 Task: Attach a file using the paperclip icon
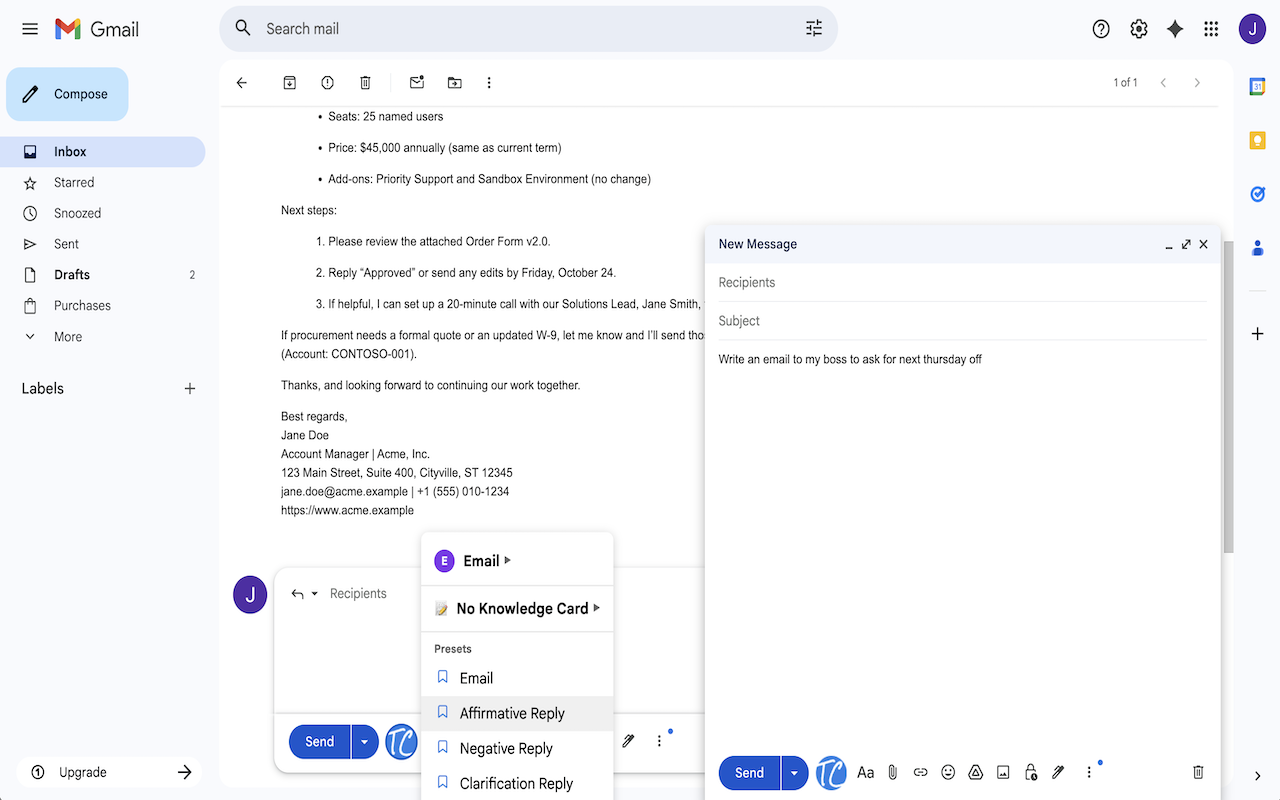pyautogui.click(x=892, y=772)
